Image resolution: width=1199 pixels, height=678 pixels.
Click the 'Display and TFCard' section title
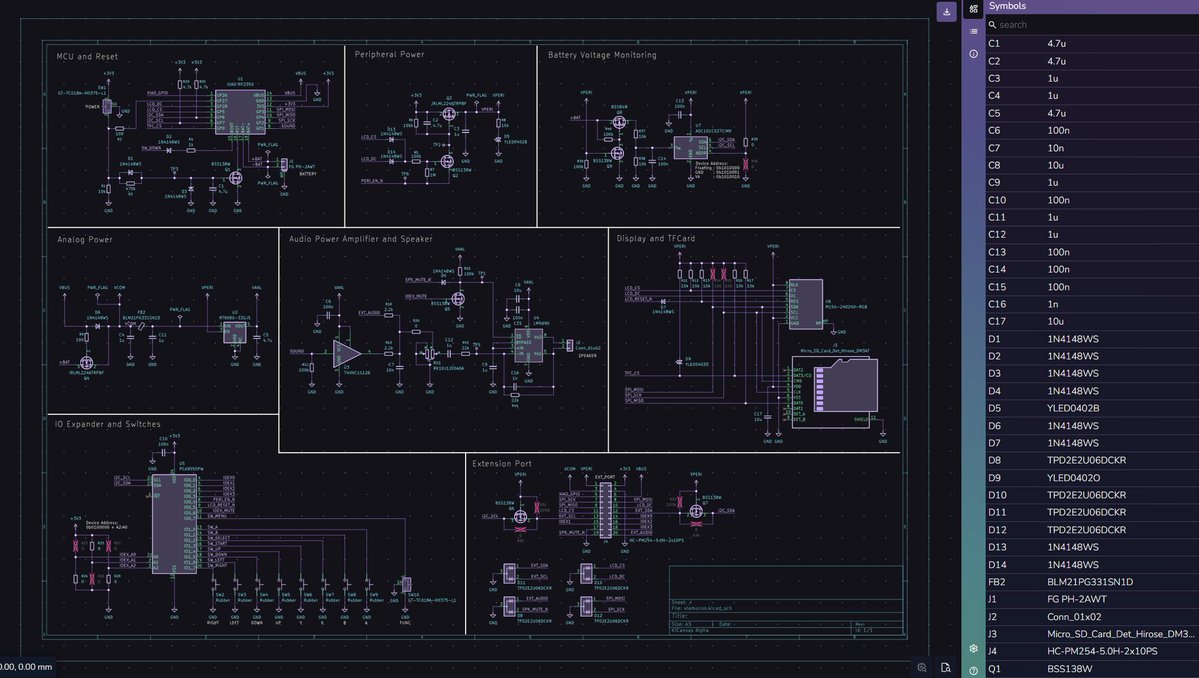[x=656, y=238]
